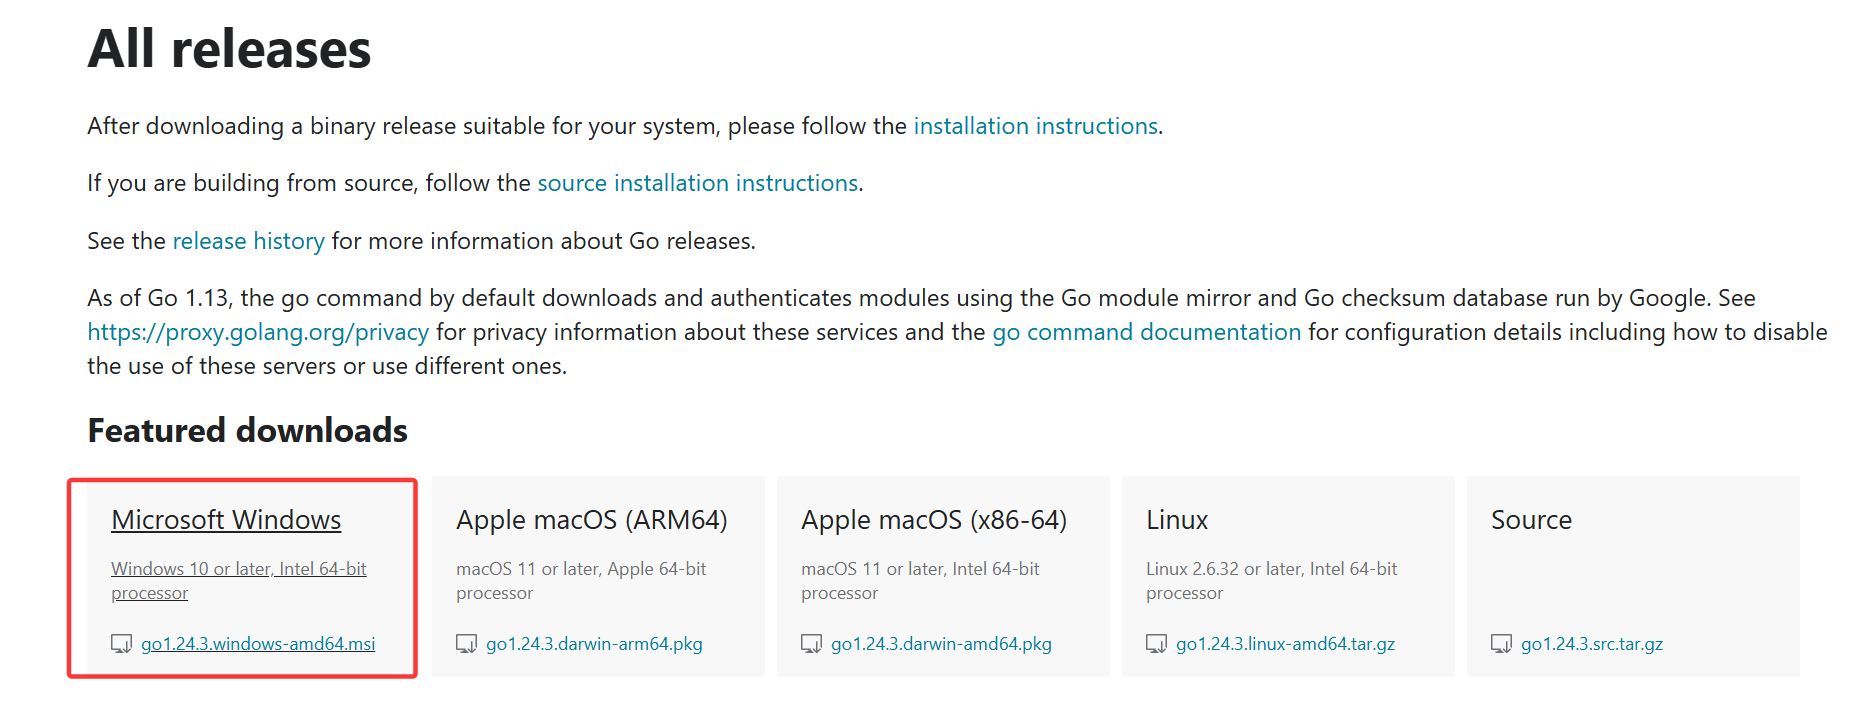The image size is (1863, 704).
Task: Download go1.24.3.darwin-arm64.pkg file
Action: (x=594, y=644)
